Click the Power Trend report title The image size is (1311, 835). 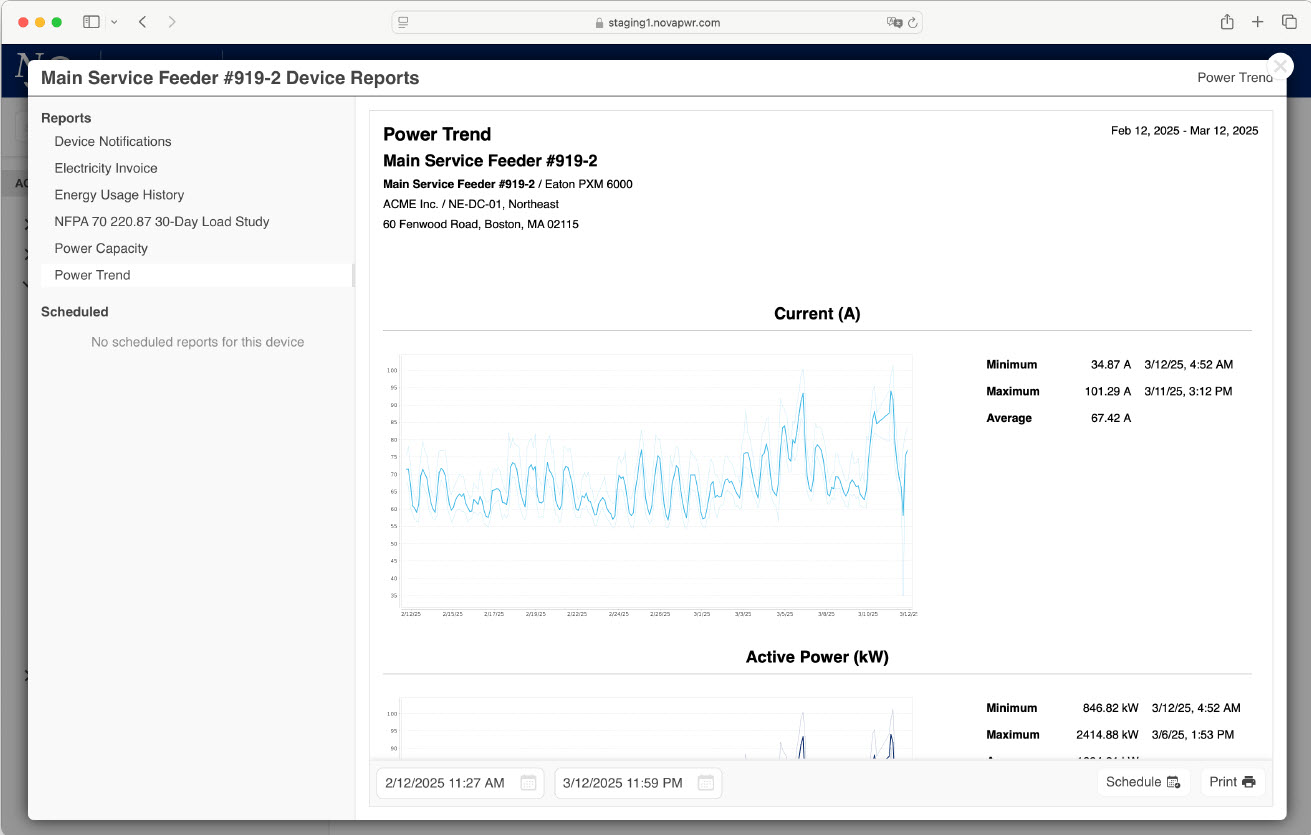pyautogui.click(x=437, y=134)
